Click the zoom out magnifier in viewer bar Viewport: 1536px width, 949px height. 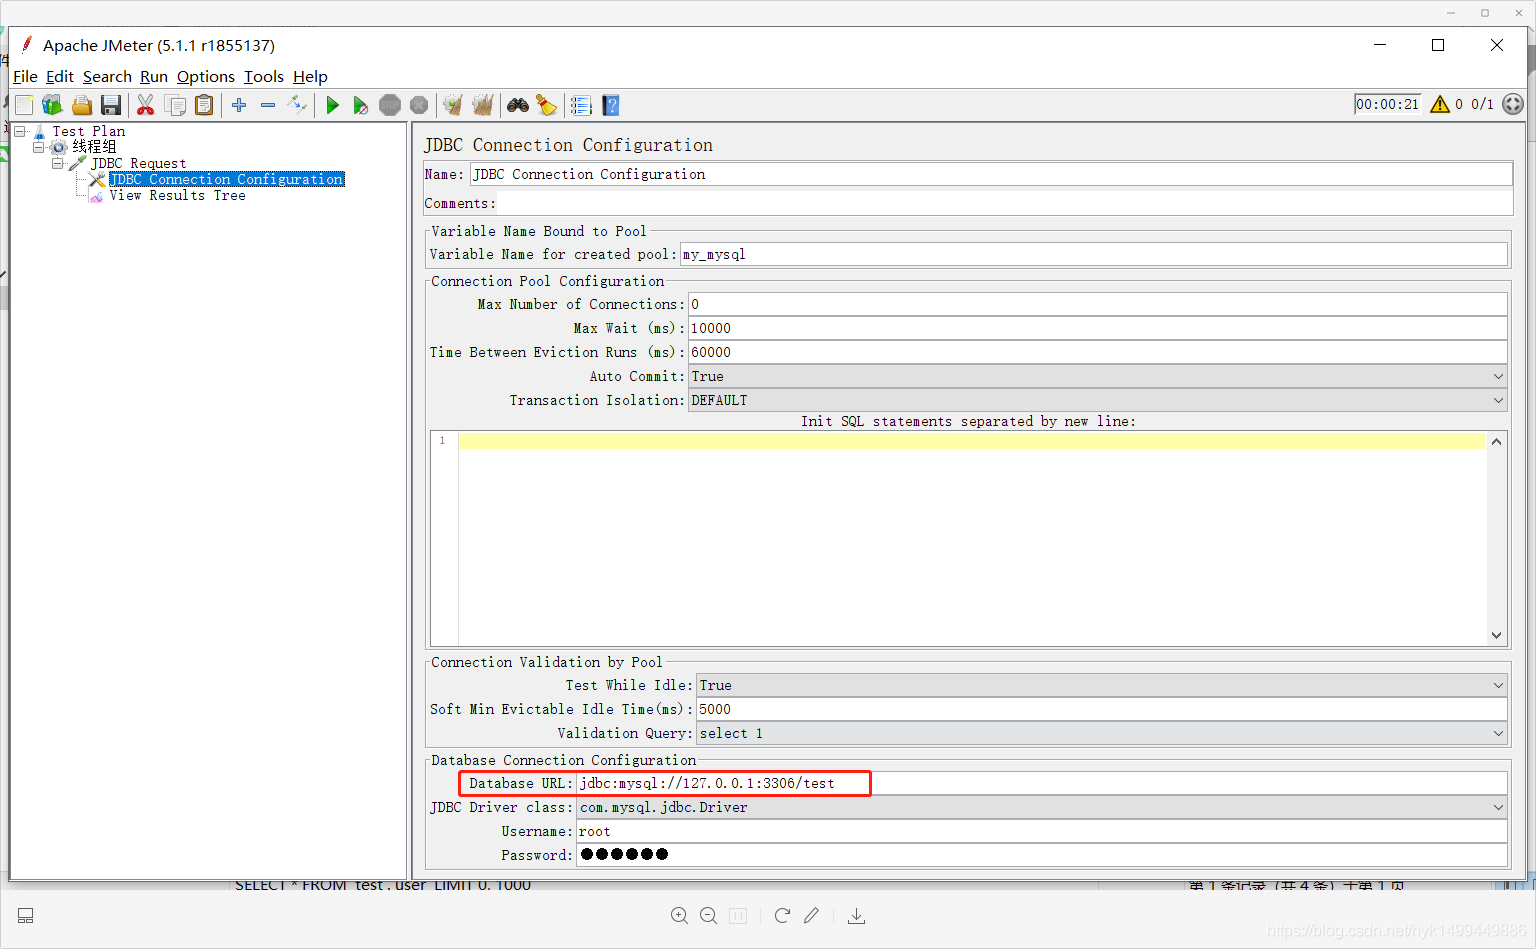[709, 916]
